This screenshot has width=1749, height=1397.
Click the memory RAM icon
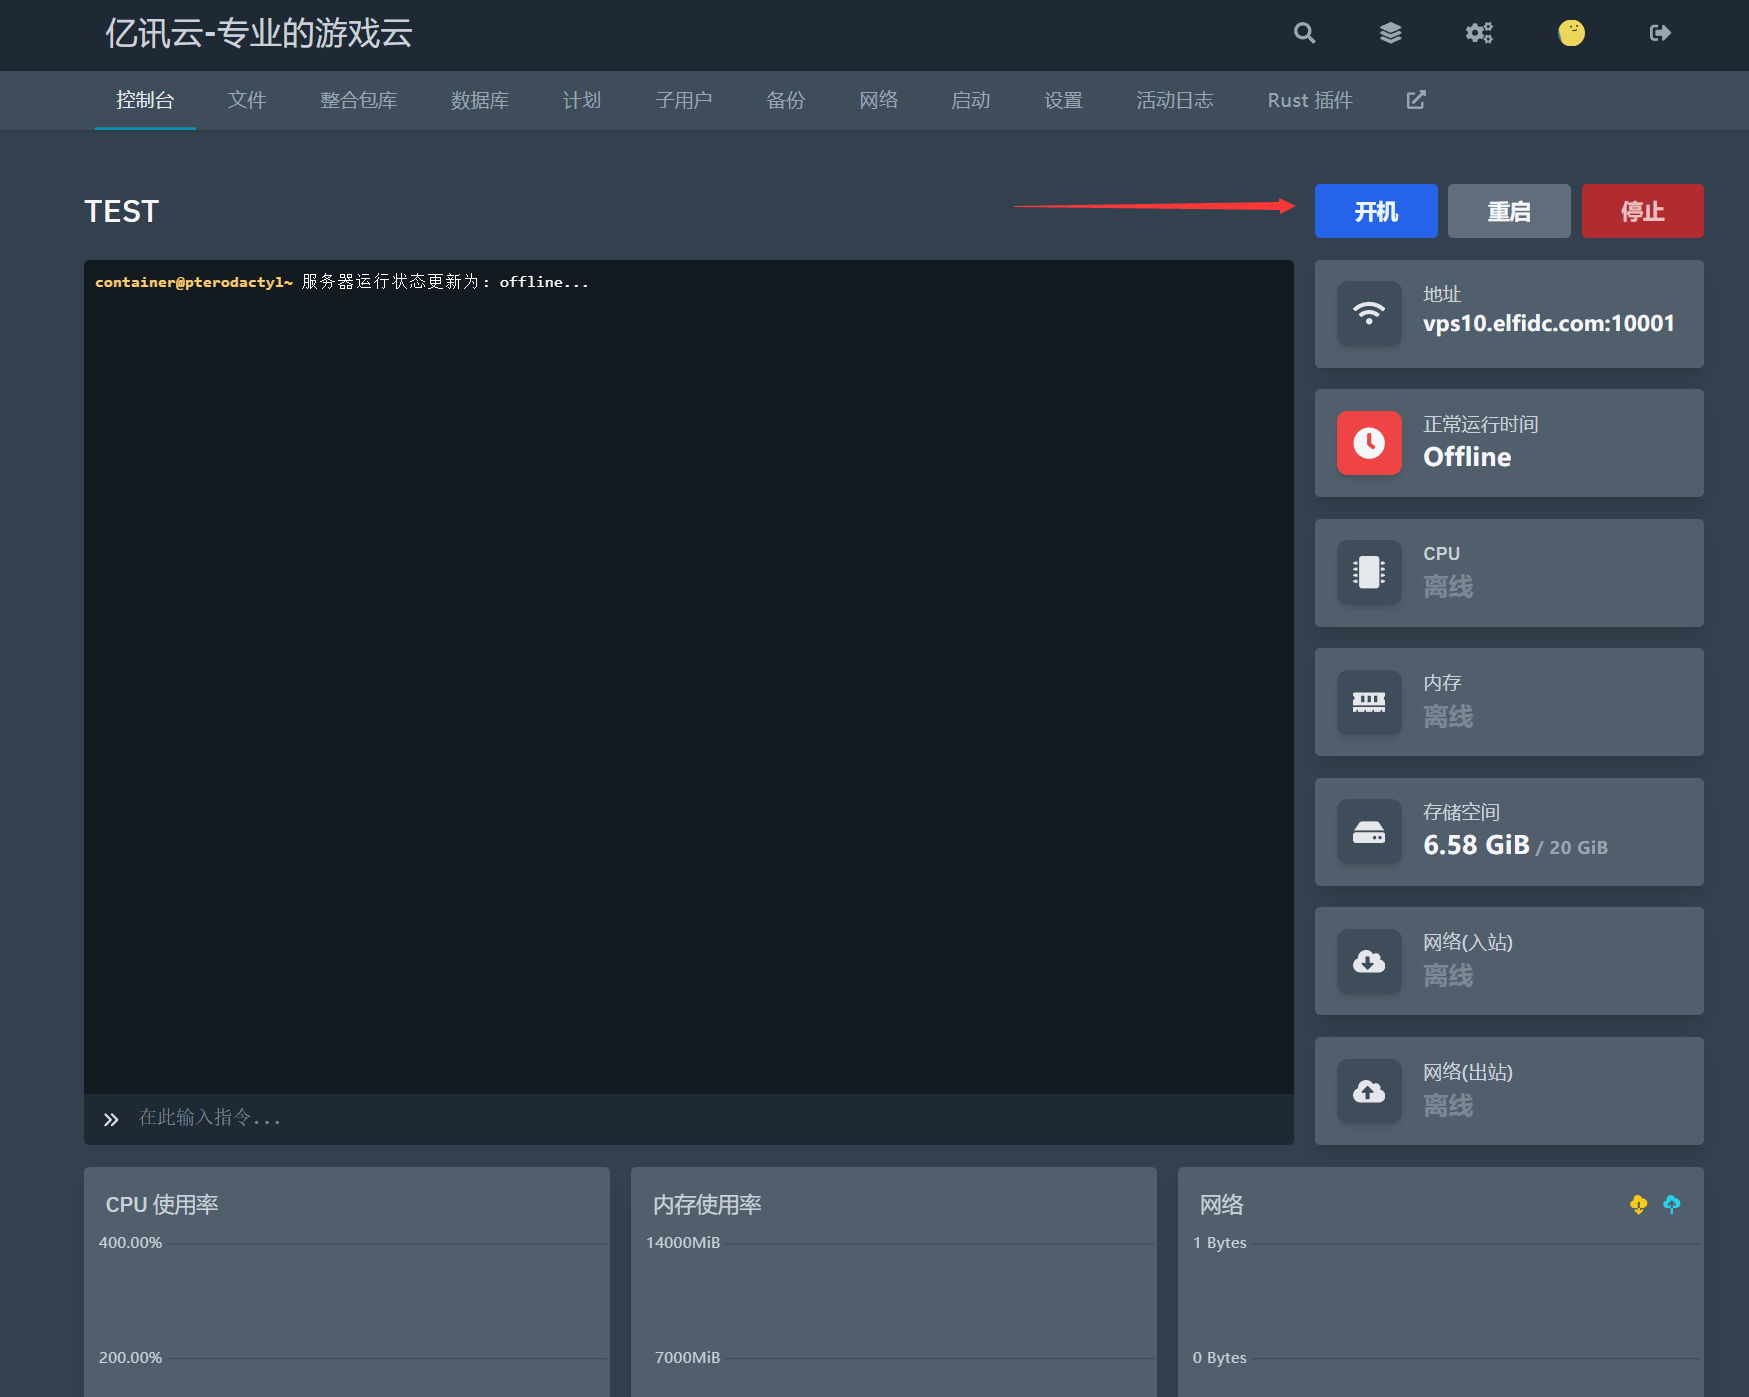click(1369, 702)
